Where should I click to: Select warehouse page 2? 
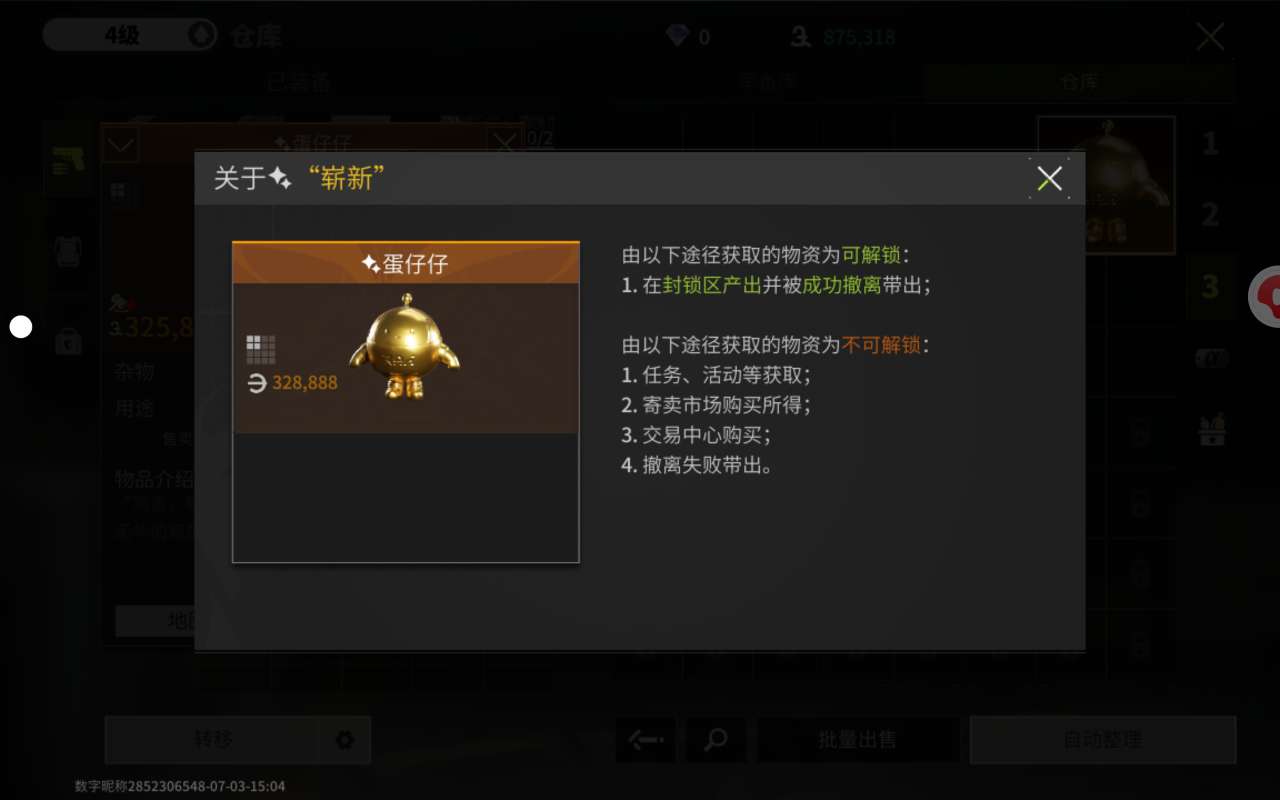click(x=1210, y=214)
